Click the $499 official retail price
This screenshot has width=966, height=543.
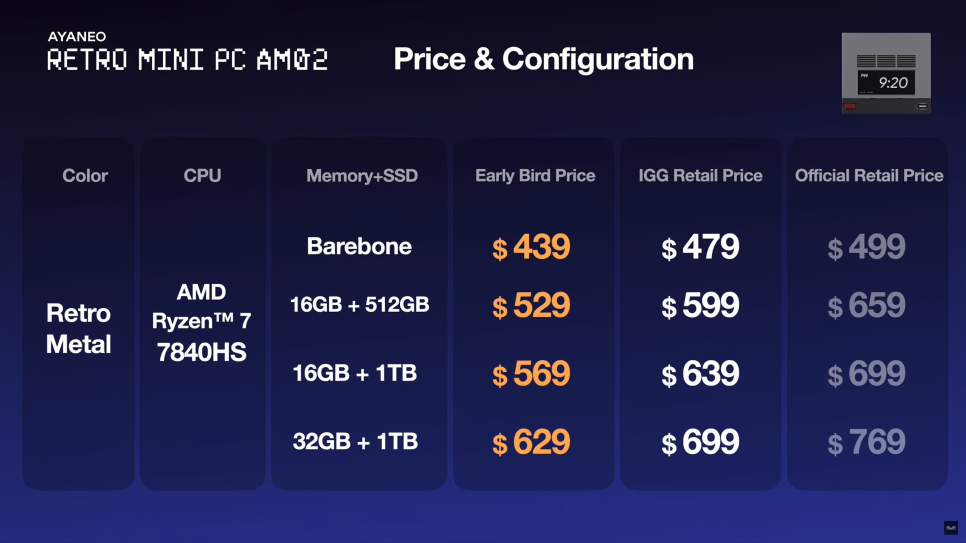(x=866, y=247)
